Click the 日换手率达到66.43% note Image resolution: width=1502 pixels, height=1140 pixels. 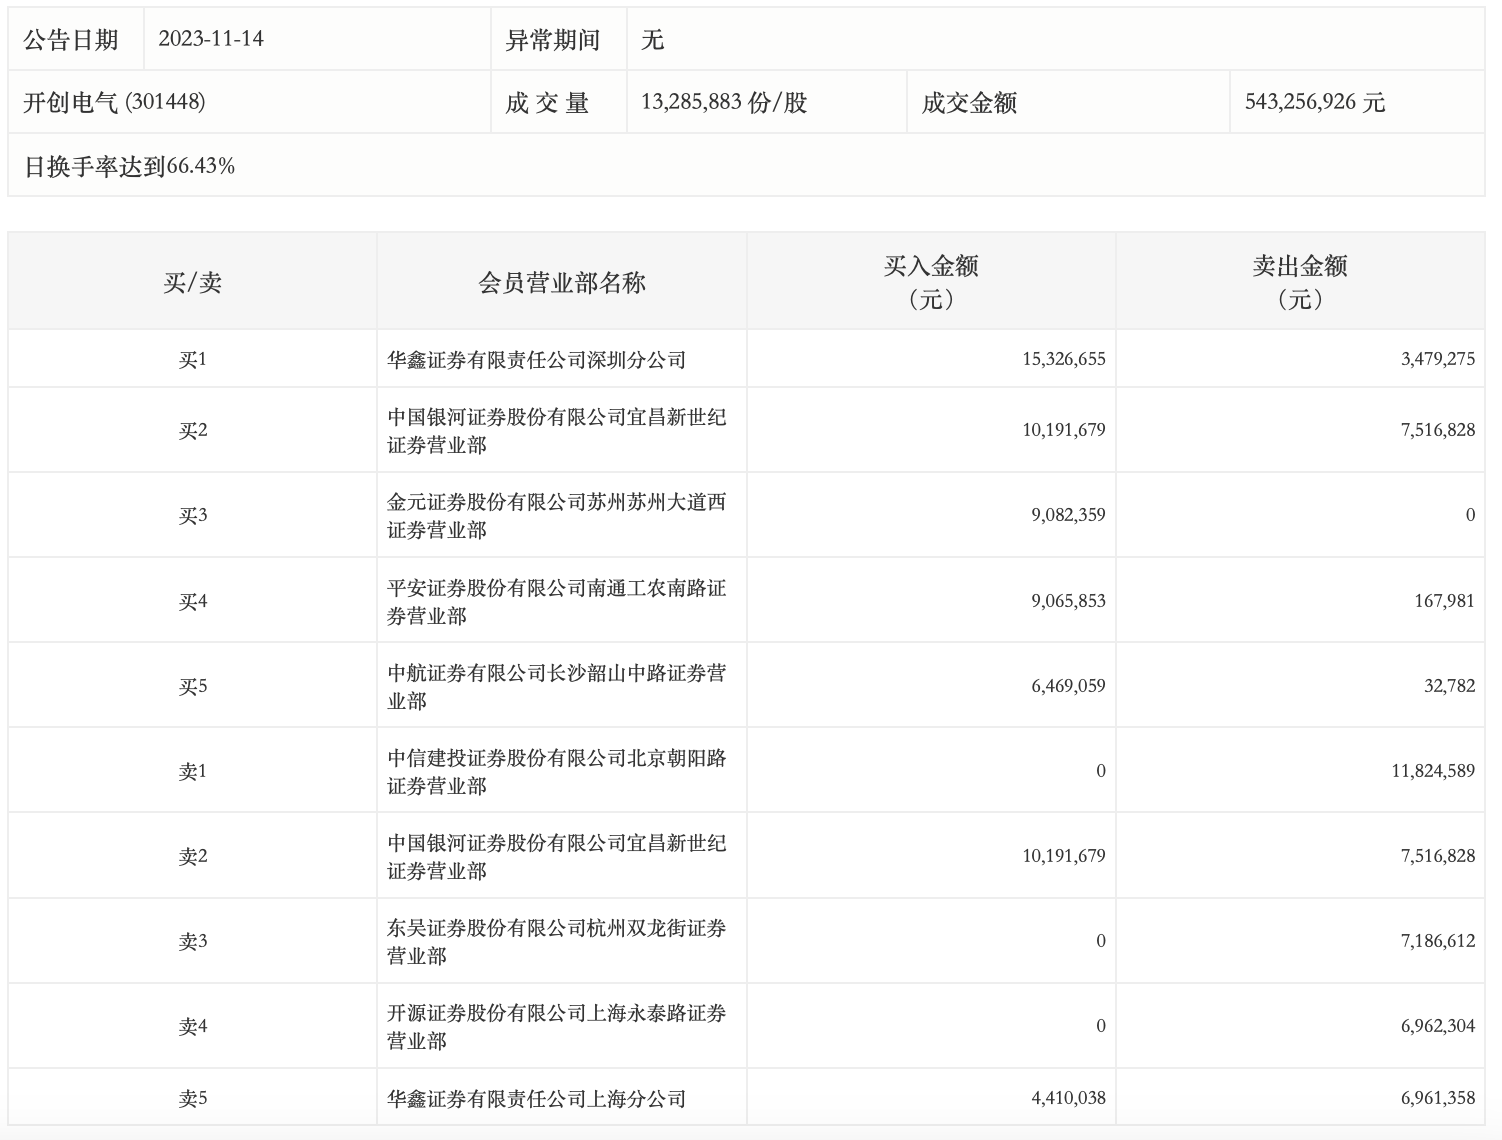[x=129, y=166]
